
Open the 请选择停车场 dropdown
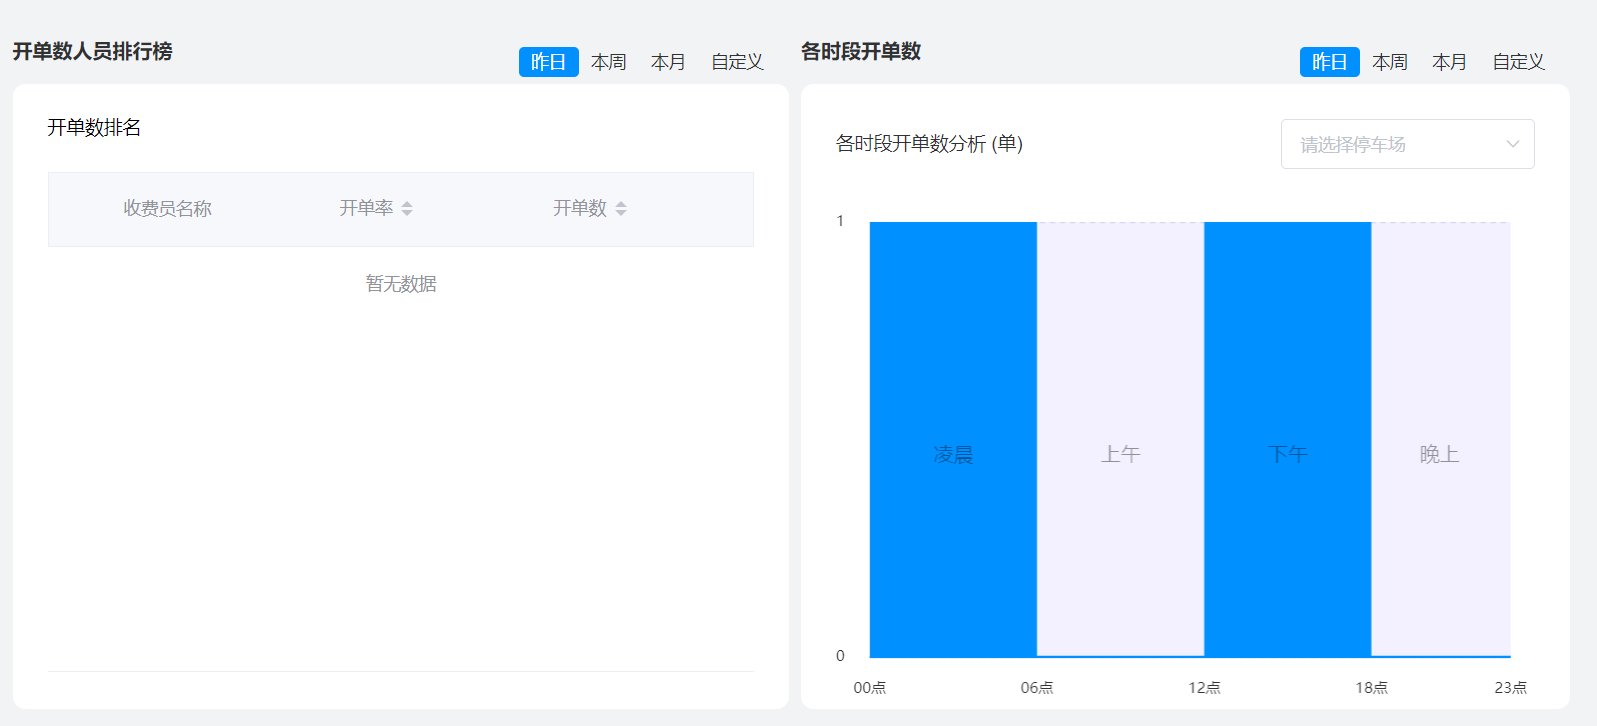pos(1390,144)
